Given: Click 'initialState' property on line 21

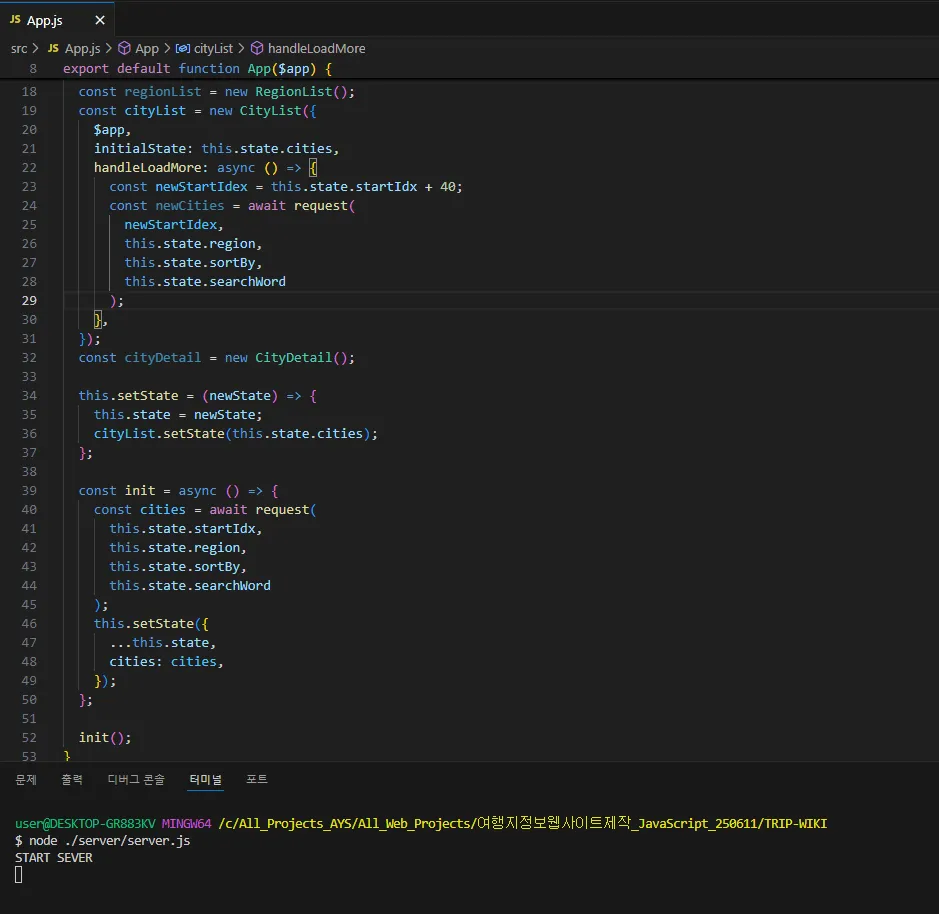Looking at the screenshot, I should 140,149.
